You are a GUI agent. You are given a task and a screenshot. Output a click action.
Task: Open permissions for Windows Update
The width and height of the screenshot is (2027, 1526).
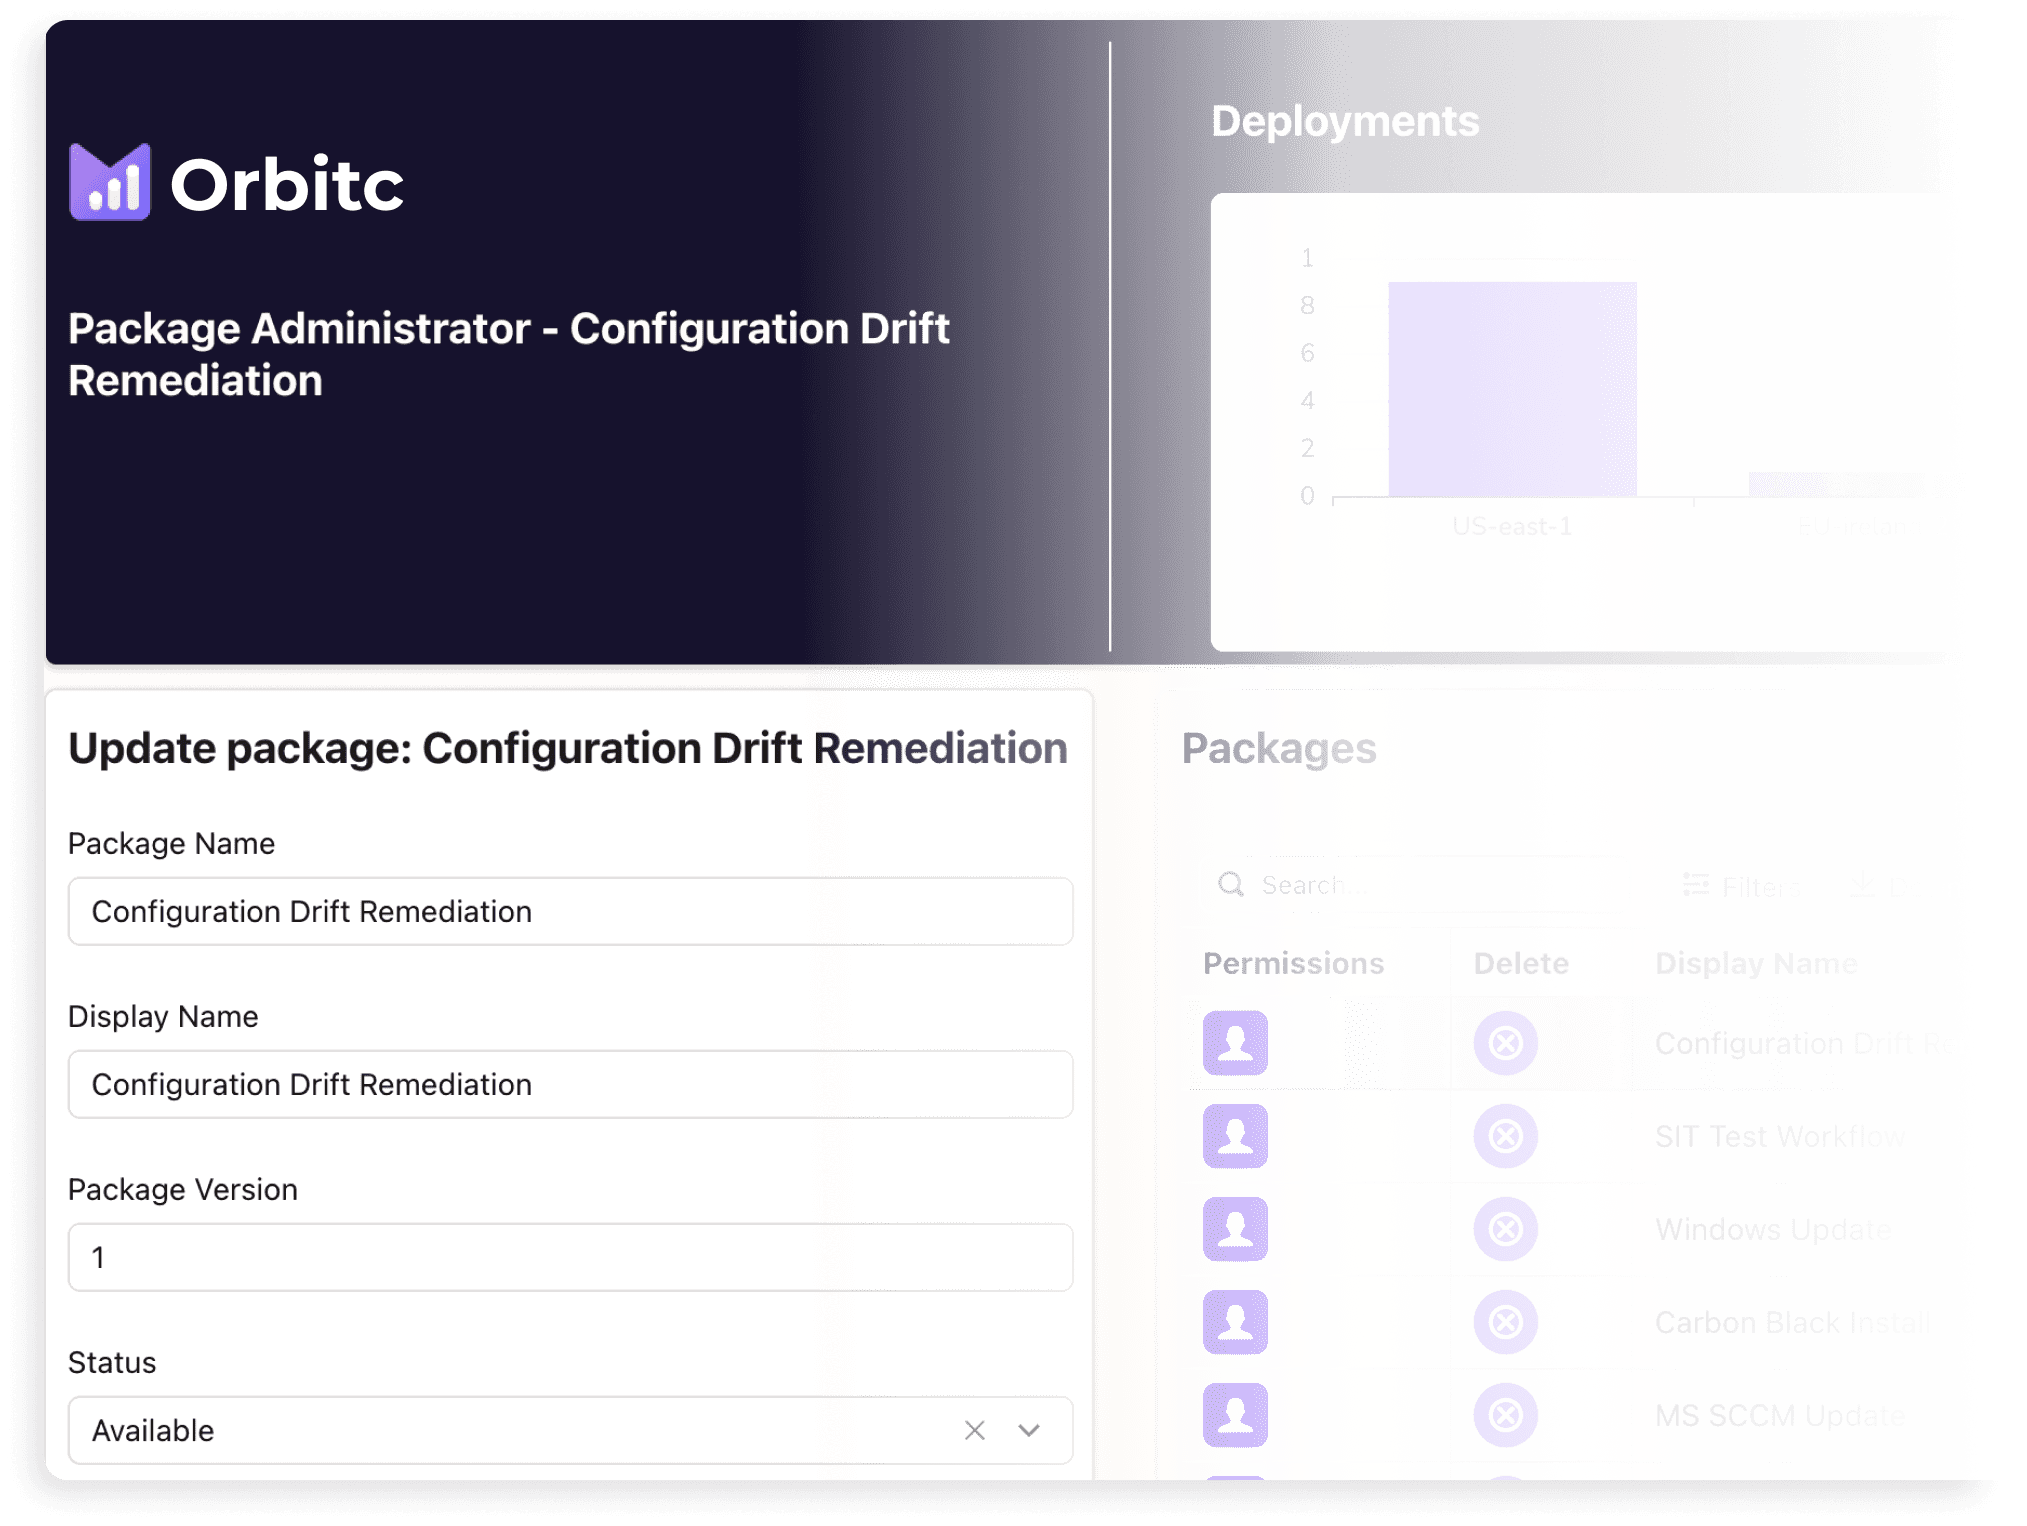pos(1235,1230)
